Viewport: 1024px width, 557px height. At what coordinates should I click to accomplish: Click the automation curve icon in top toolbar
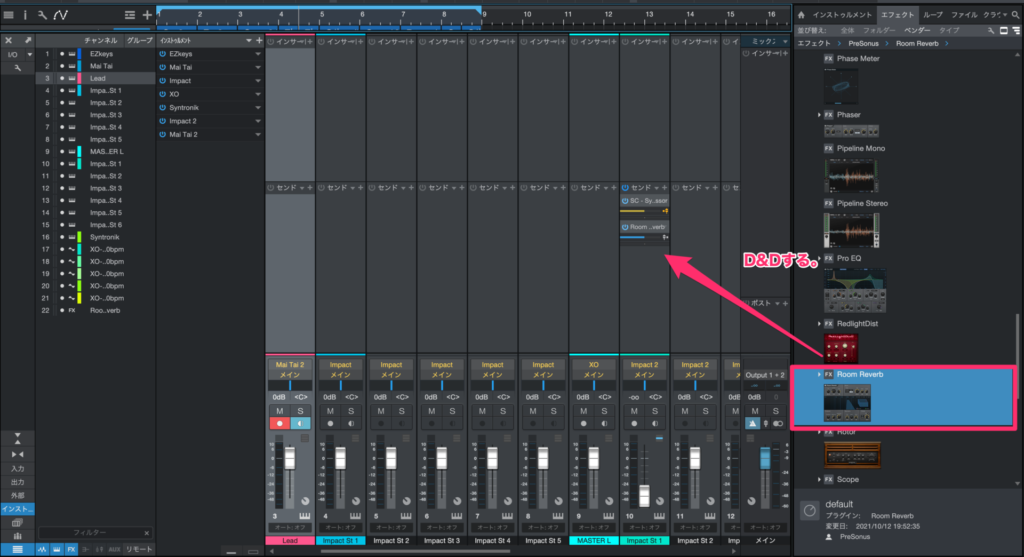click(x=60, y=15)
